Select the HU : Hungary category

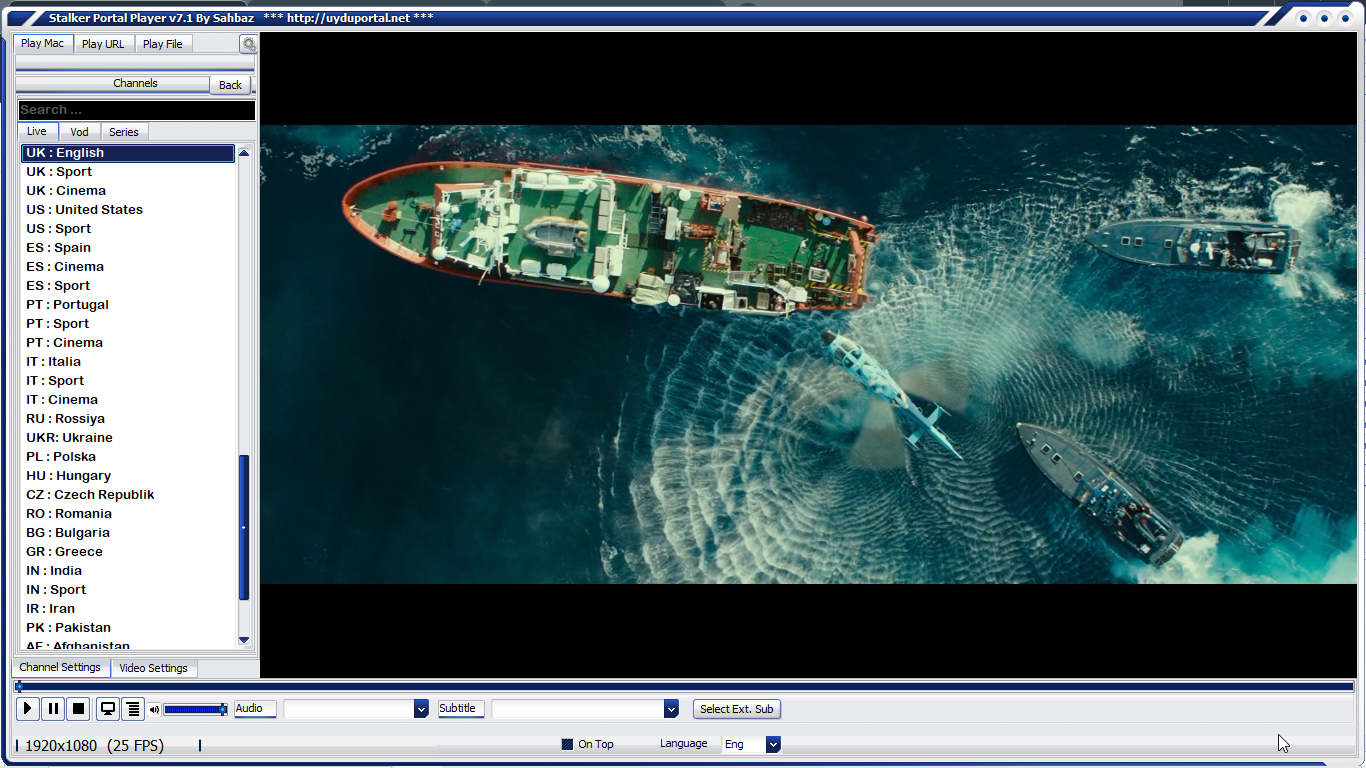pos(128,476)
